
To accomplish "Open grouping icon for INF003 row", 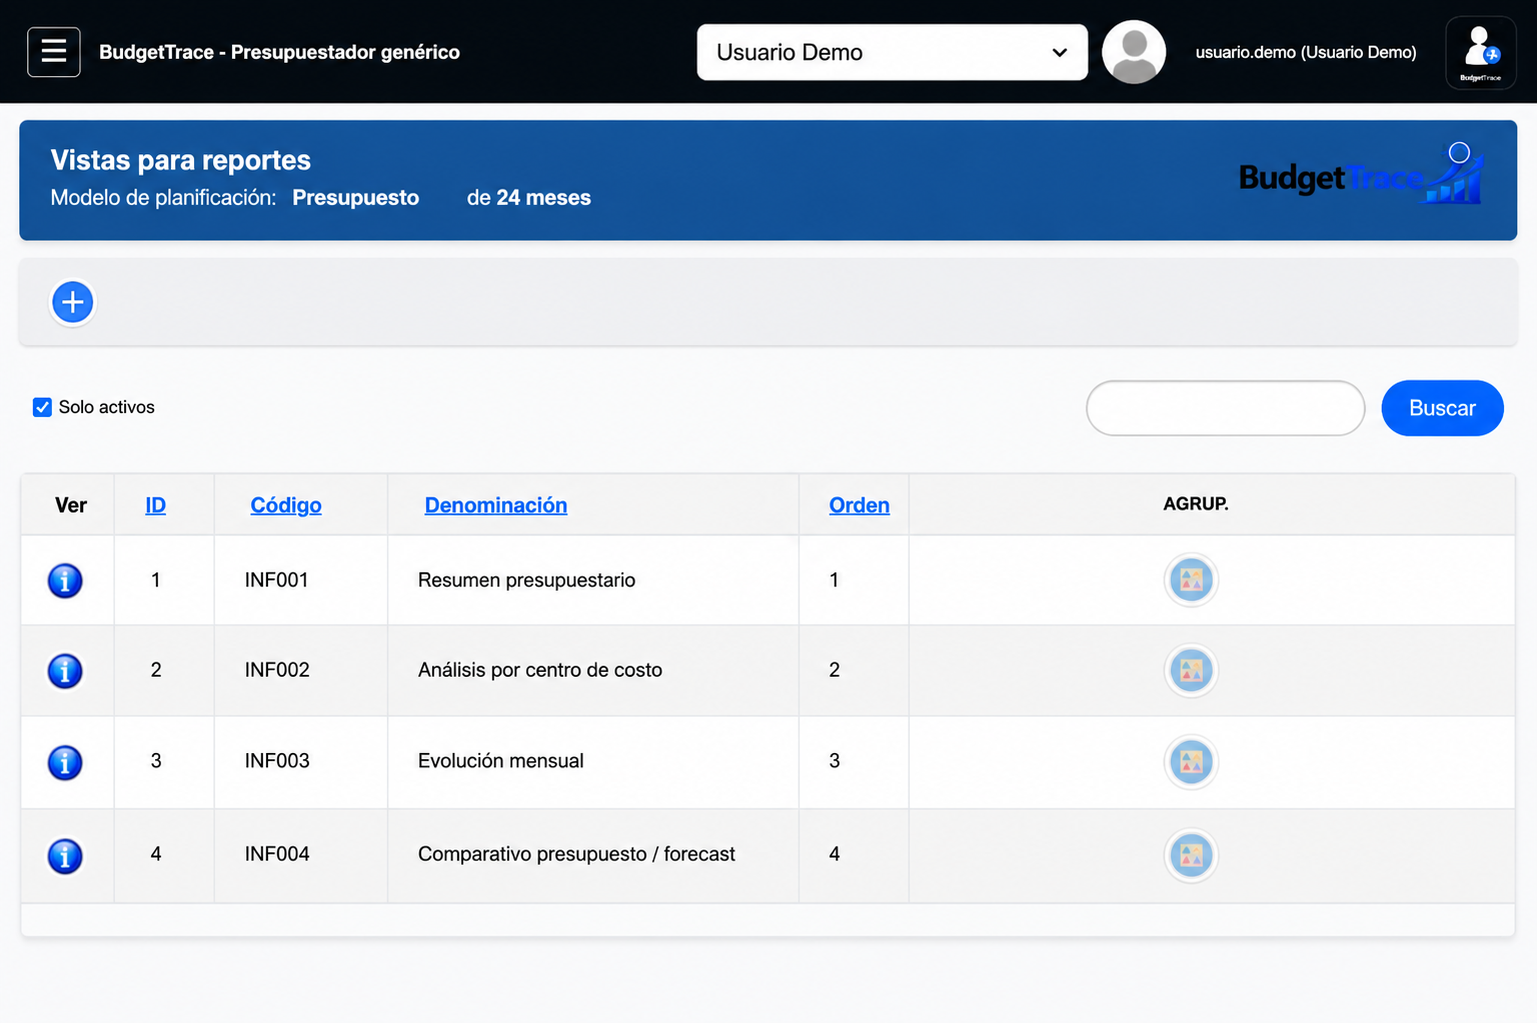I will pos(1191,762).
